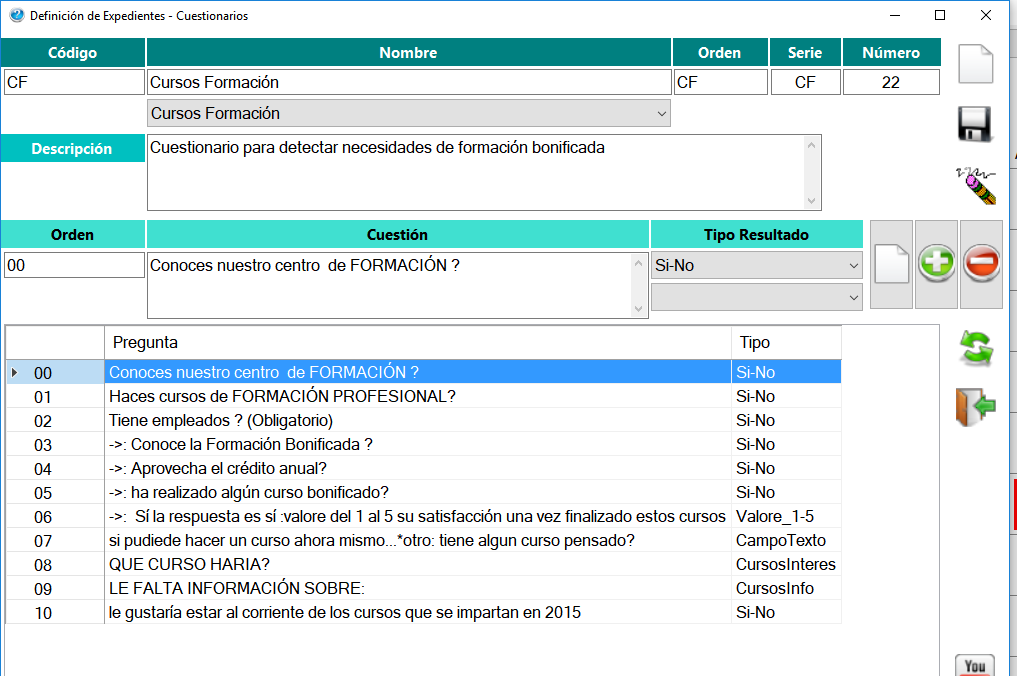Minimize the Cuestionarios window
Viewport: 1017px width, 676px height.
tap(895, 15)
